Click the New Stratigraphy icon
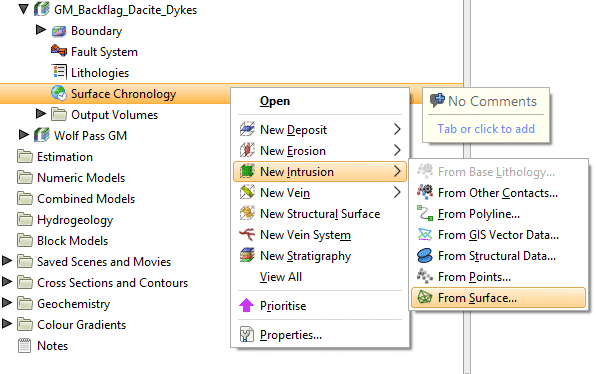The height and width of the screenshot is (374, 596). [247, 255]
